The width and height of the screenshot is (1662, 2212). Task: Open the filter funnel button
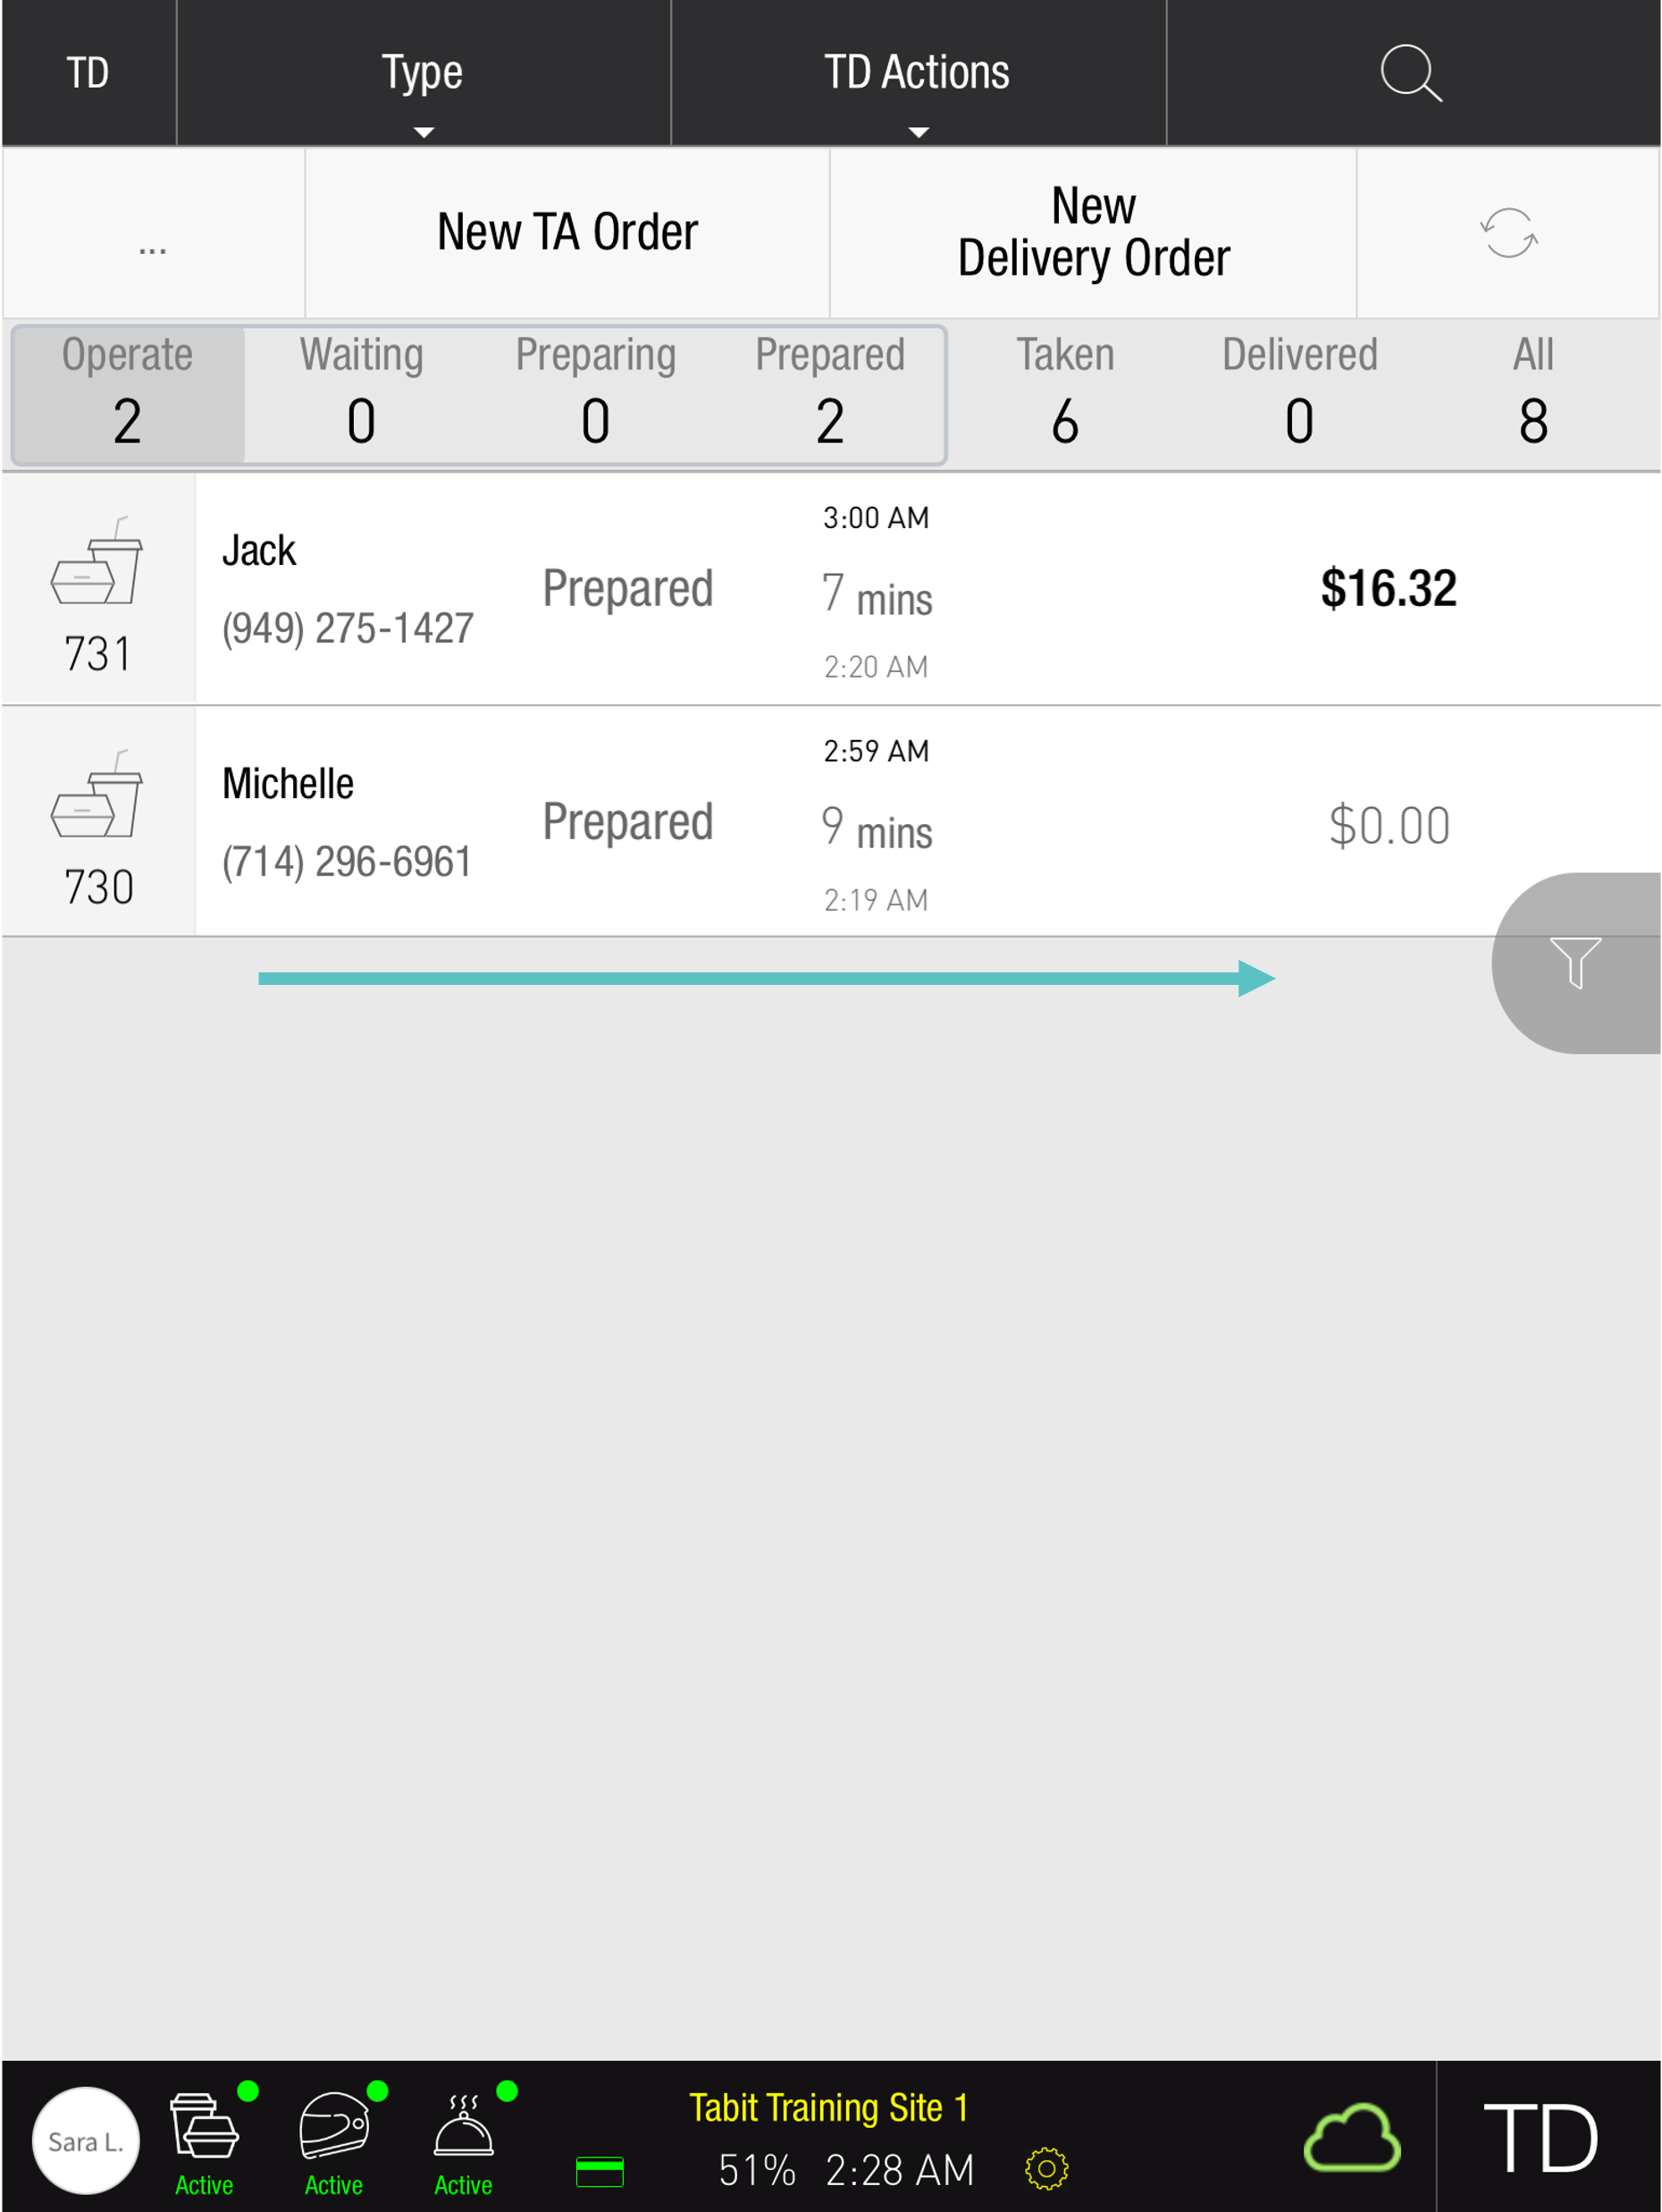pos(1575,963)
